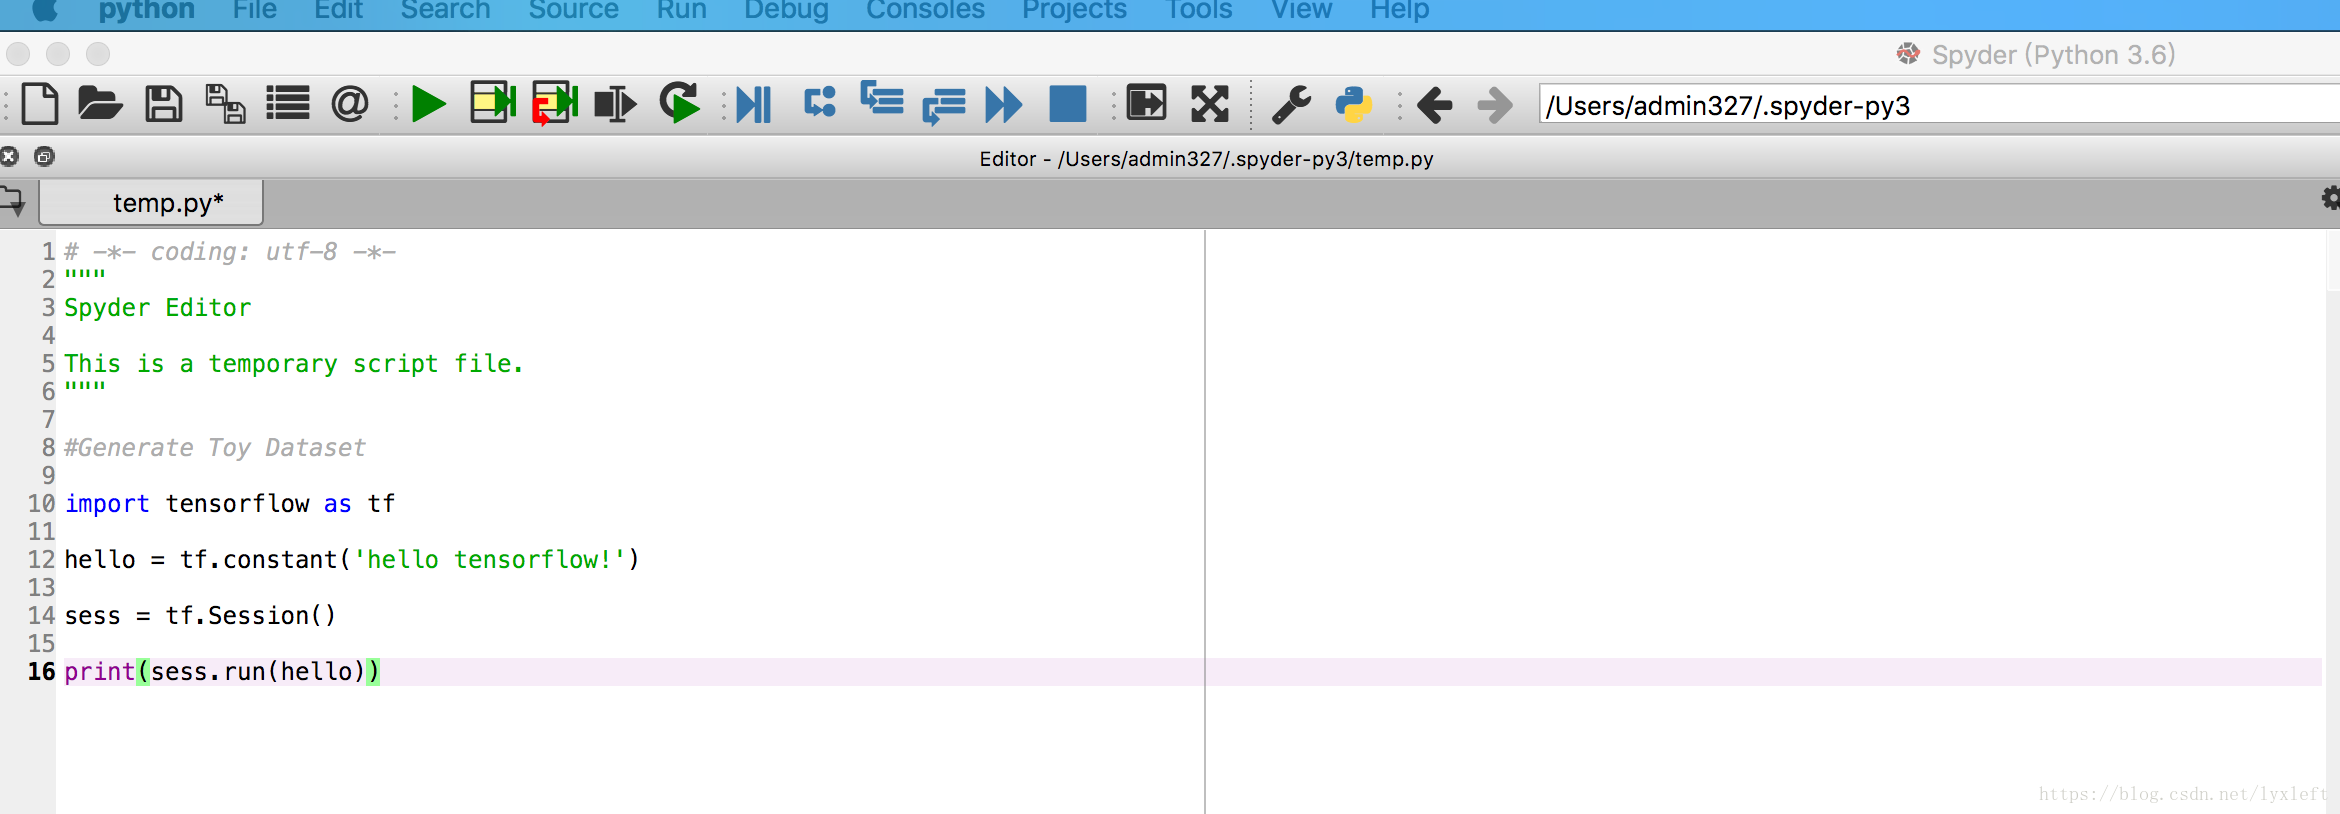Viewport: 2340px width, 814px height.
Task: Open the Run menu
Action: point(681,10)
